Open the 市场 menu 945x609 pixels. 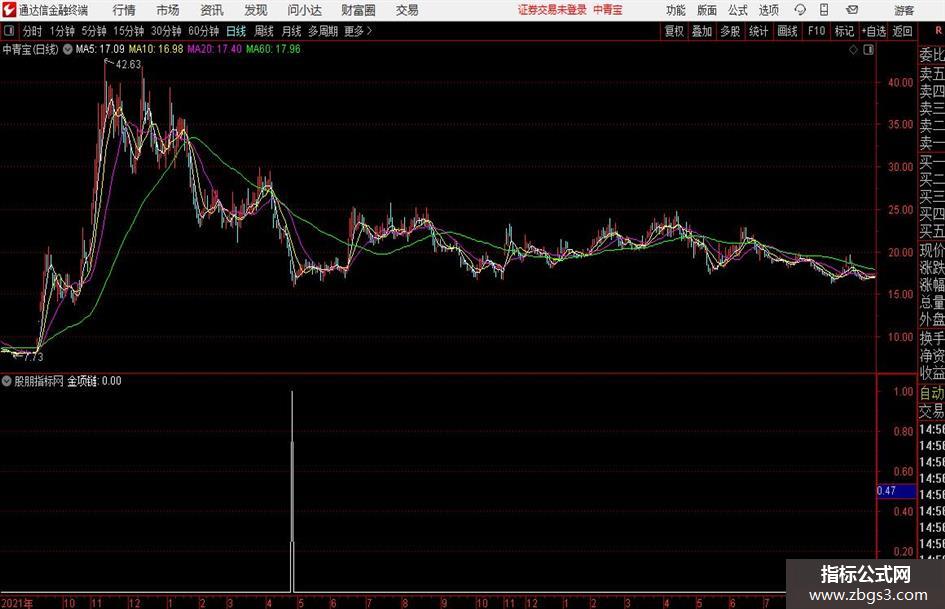(x=168, y=10)
